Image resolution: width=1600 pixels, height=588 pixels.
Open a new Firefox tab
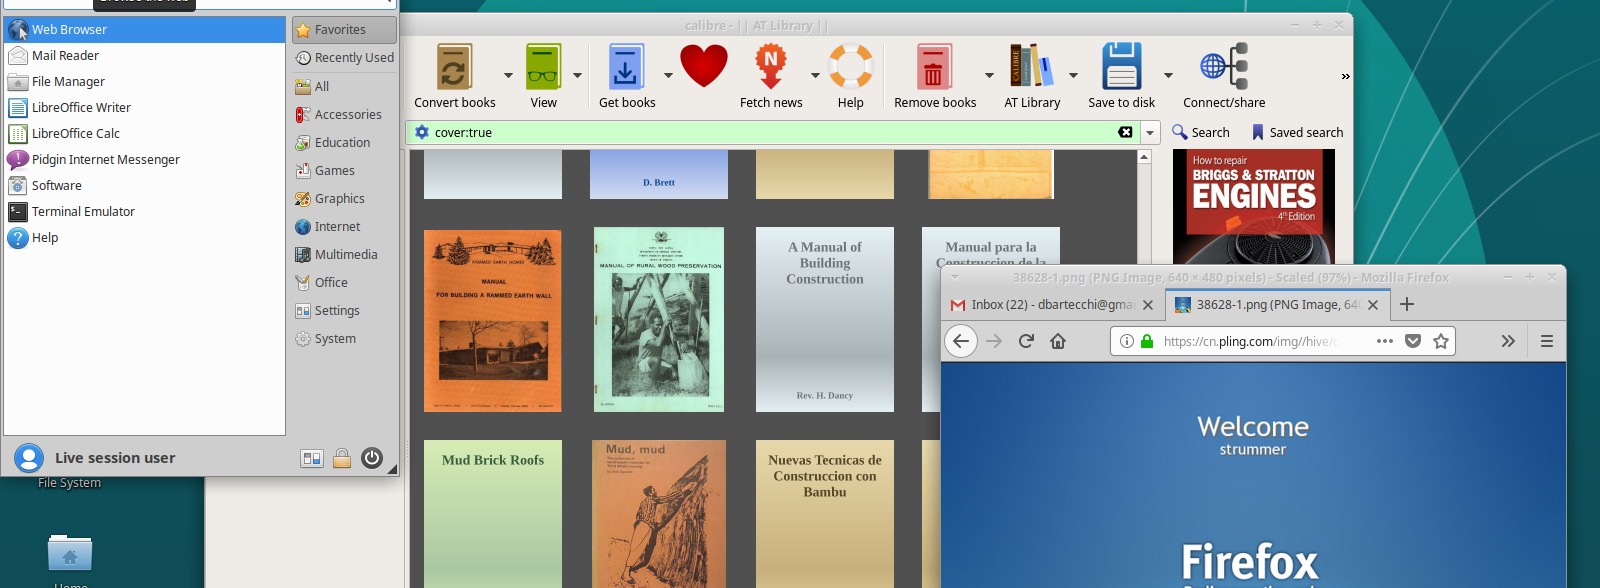pos(1407,304)
